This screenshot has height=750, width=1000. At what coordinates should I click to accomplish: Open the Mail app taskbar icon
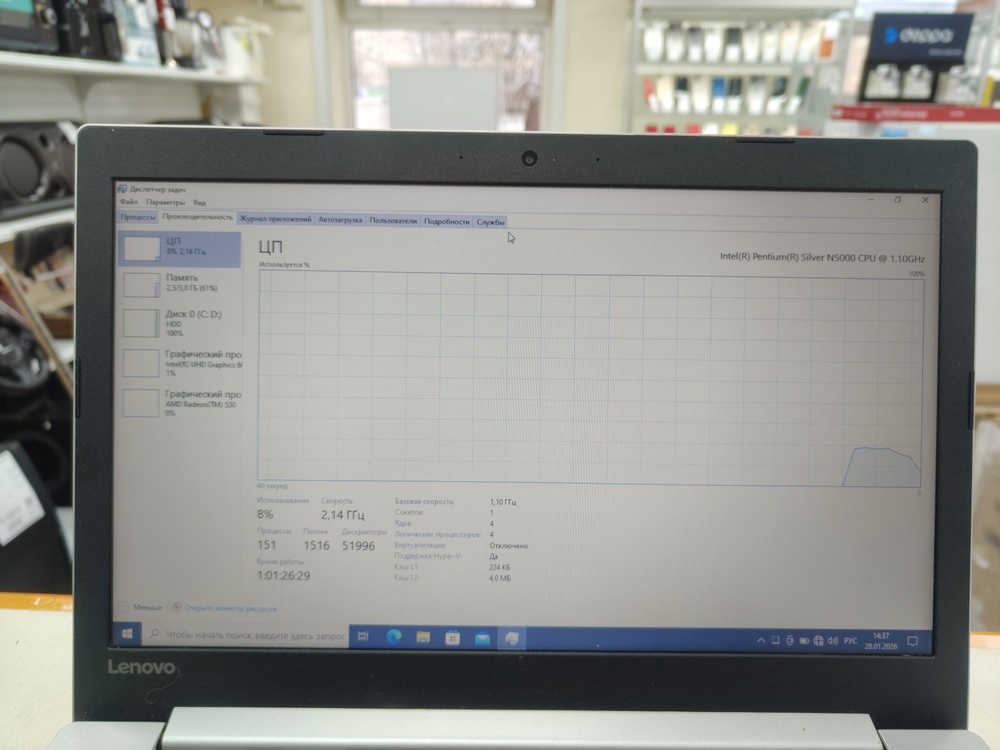tap(482, 637)
